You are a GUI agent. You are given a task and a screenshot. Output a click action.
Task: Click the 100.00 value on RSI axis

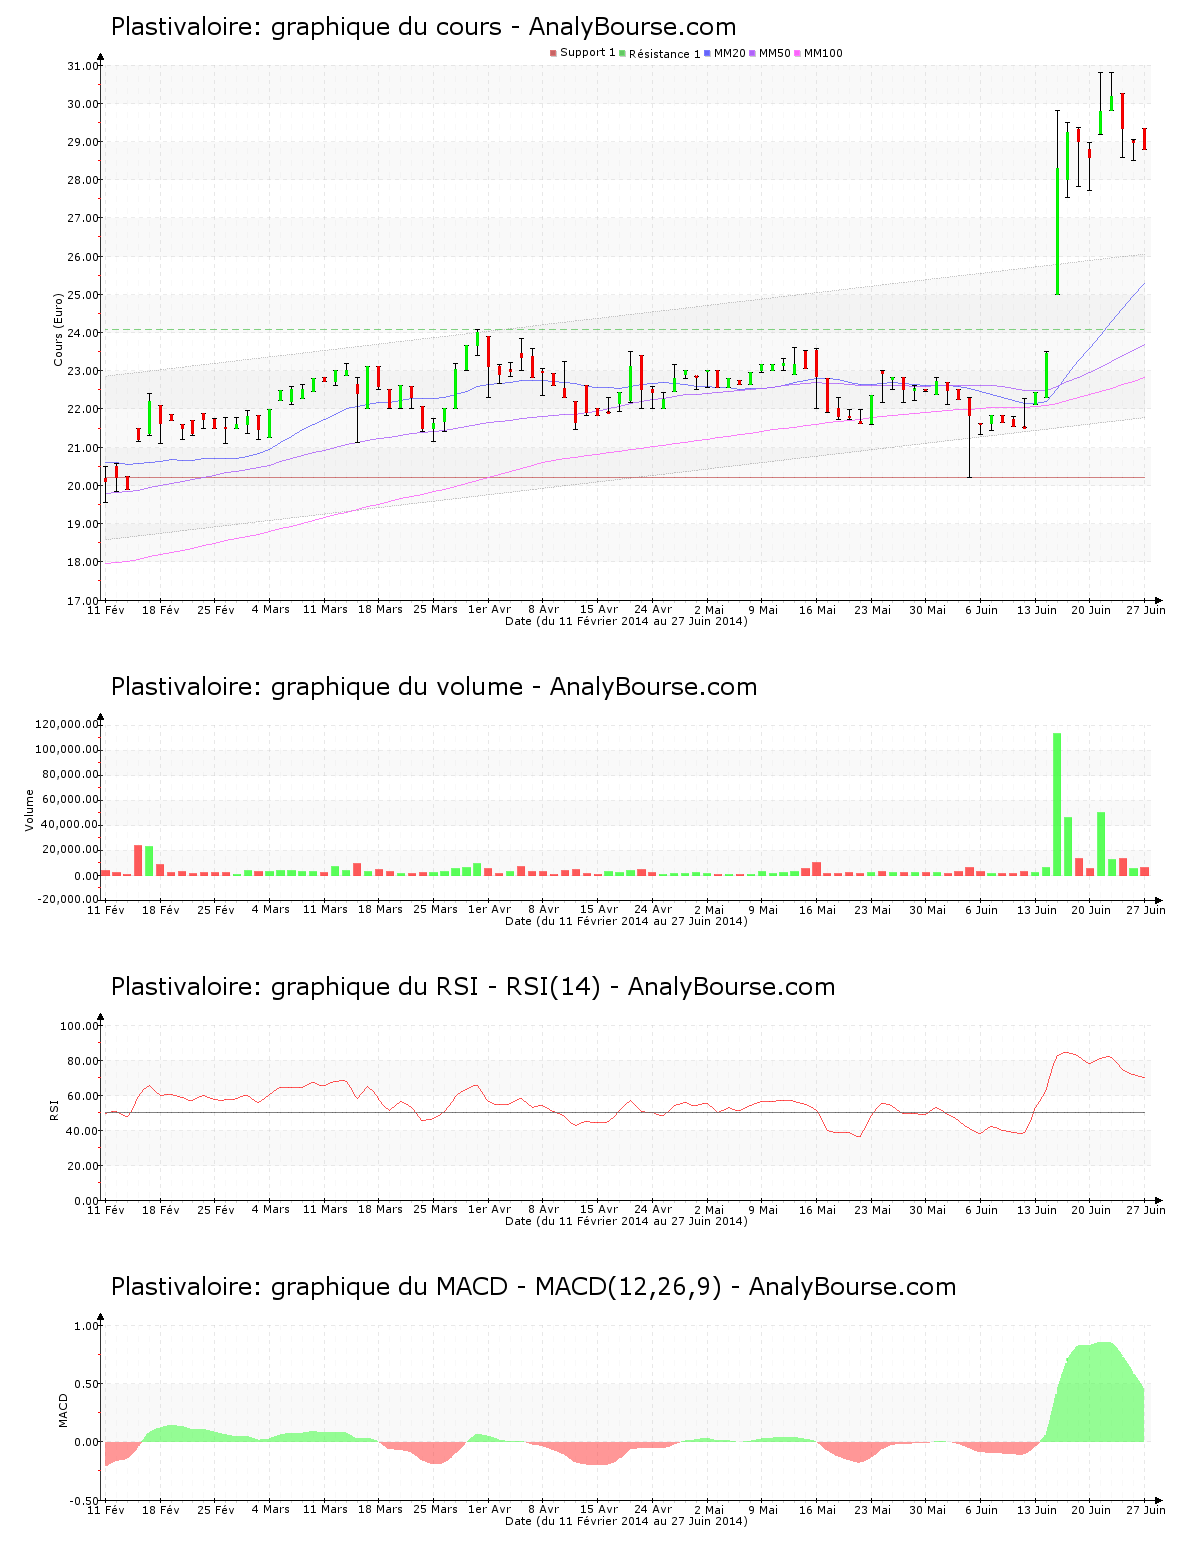coord(79,1026)
